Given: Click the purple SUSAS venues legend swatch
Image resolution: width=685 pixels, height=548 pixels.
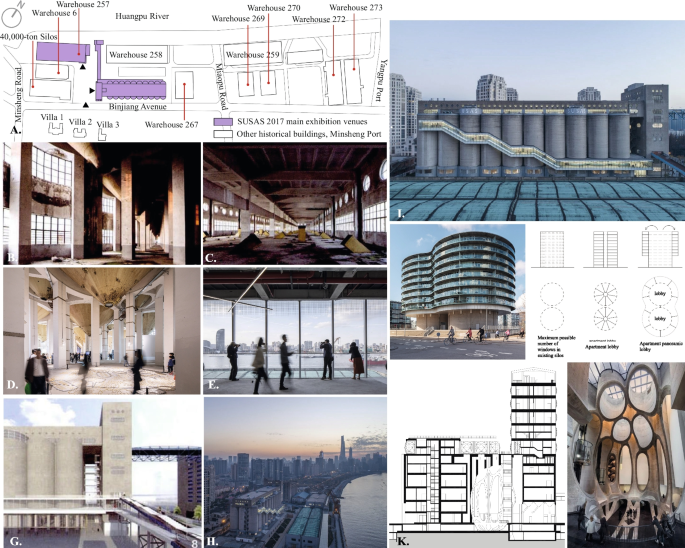Looking at the screenshot, I should click(x=222, y=120).
